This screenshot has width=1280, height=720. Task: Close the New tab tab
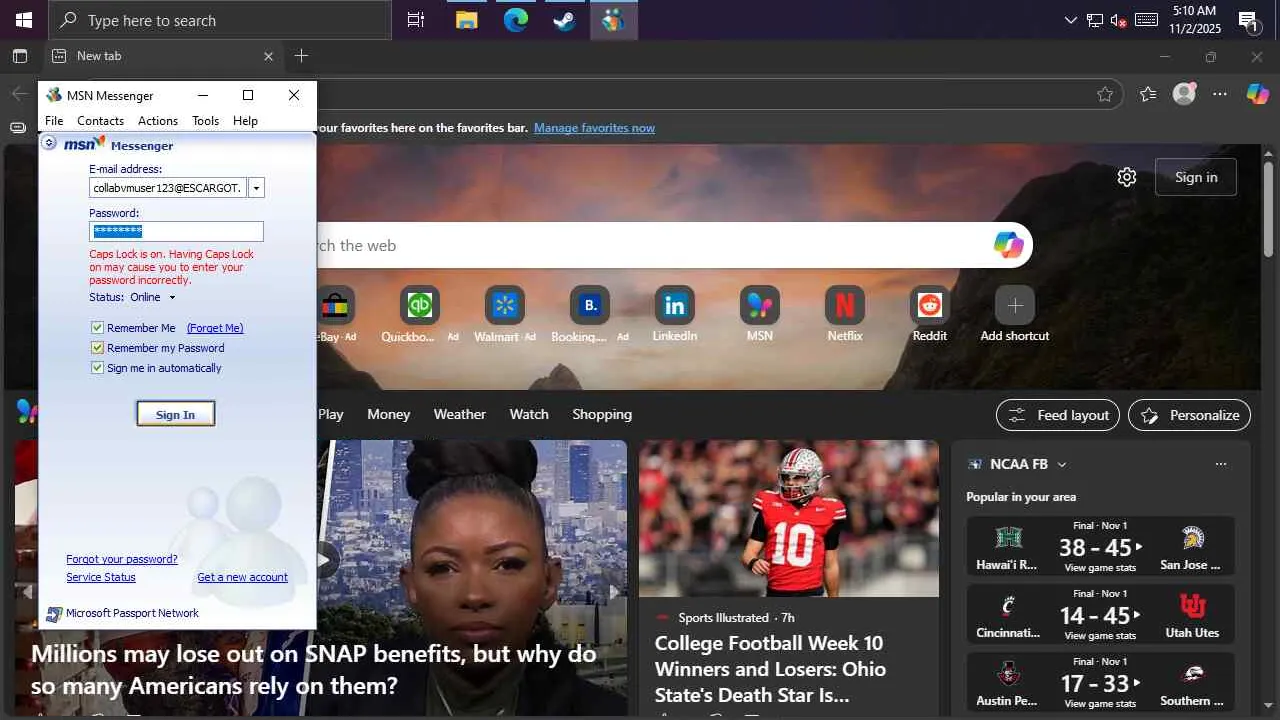click(268, 56)
